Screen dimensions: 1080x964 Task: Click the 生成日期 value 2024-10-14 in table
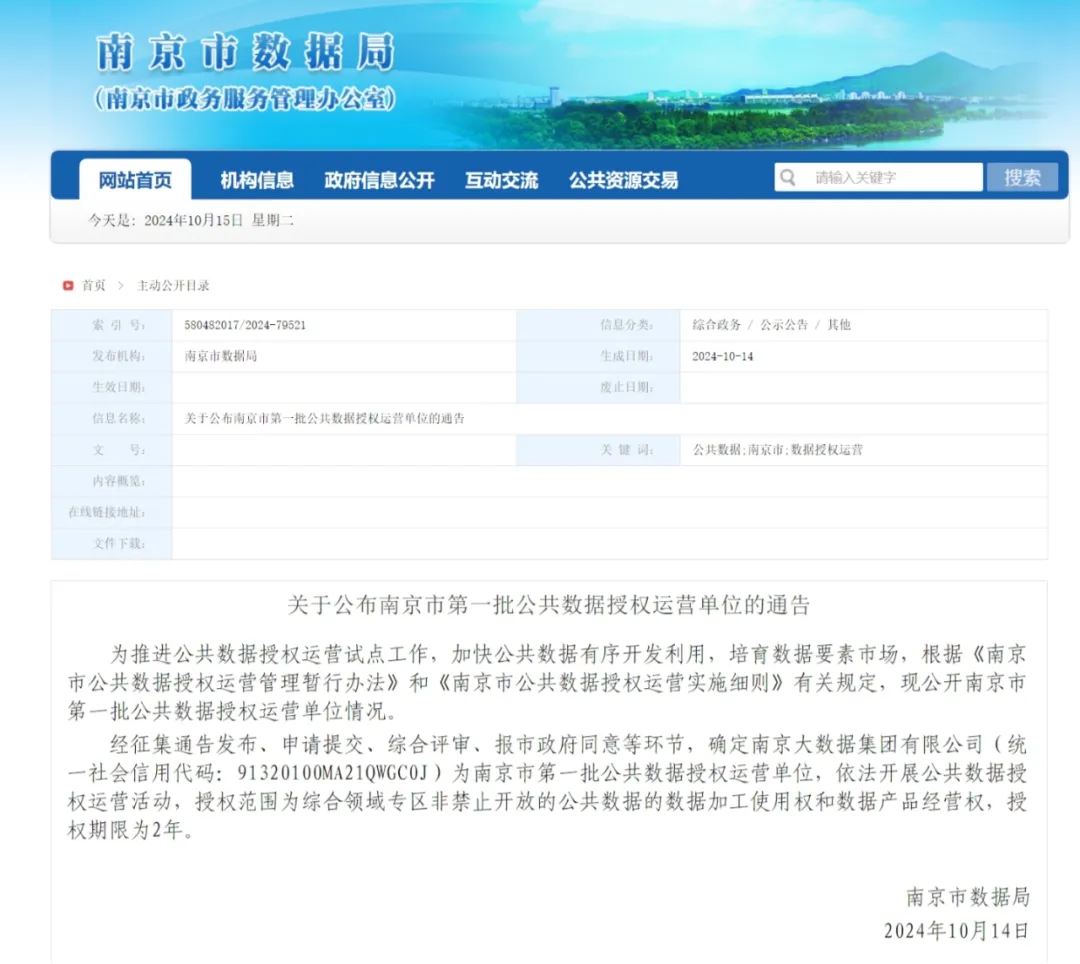pos(722,356)
